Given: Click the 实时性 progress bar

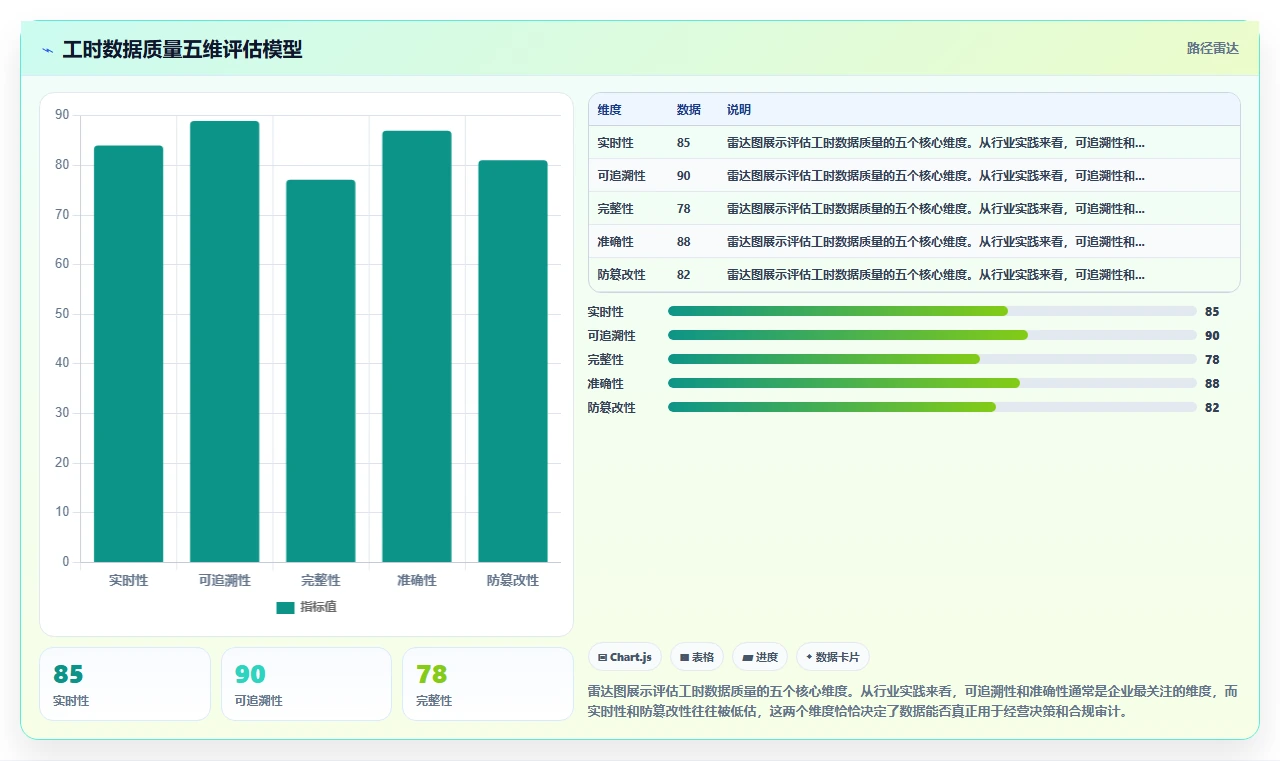Looking at the screenshot, I should click(932, 312).
